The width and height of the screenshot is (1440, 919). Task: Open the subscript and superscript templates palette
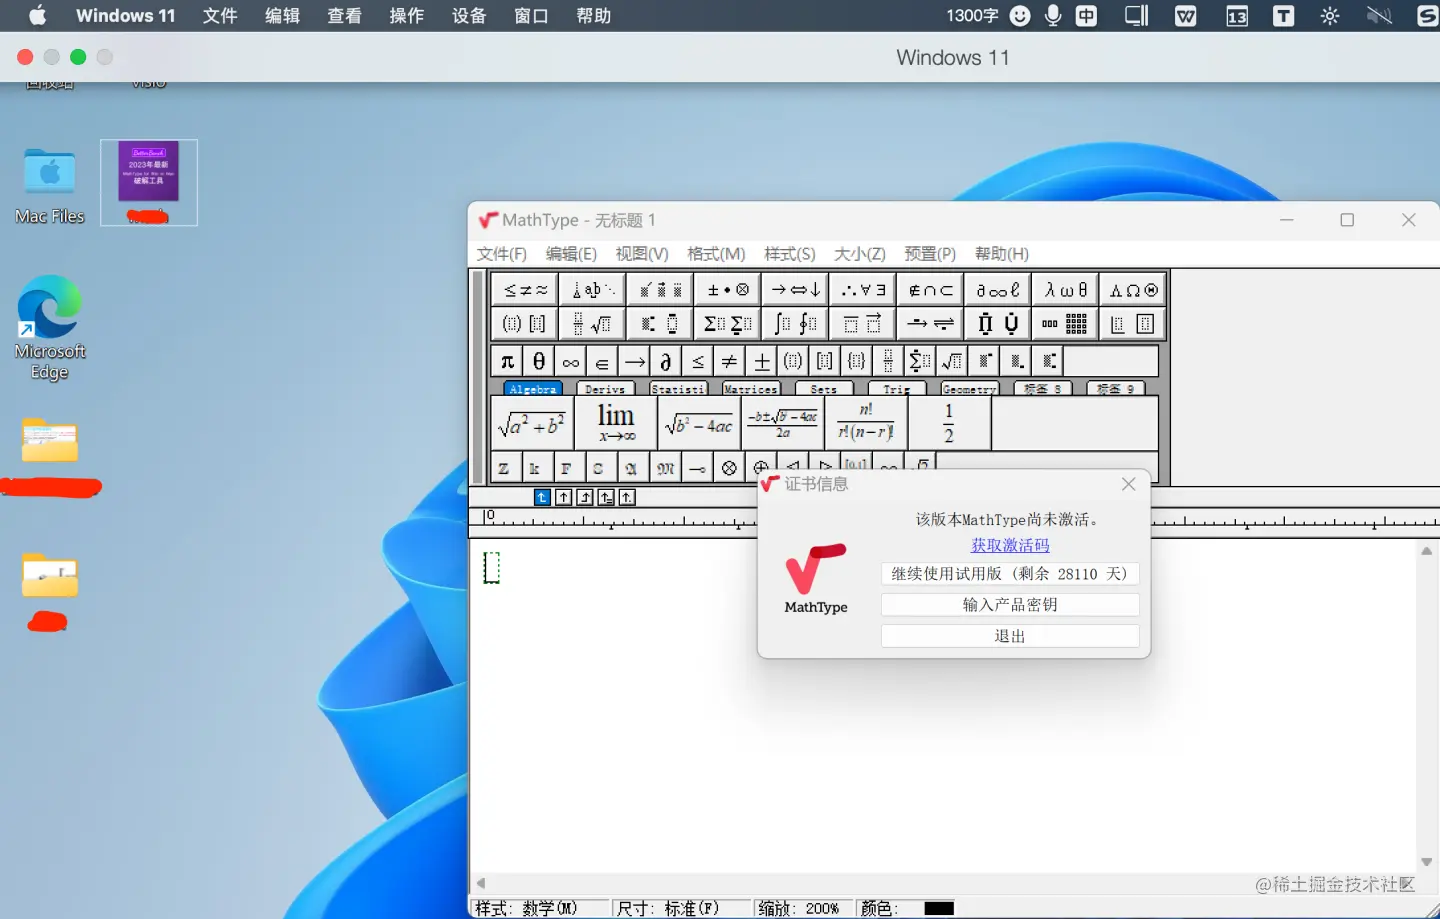[x=660, y=324]
